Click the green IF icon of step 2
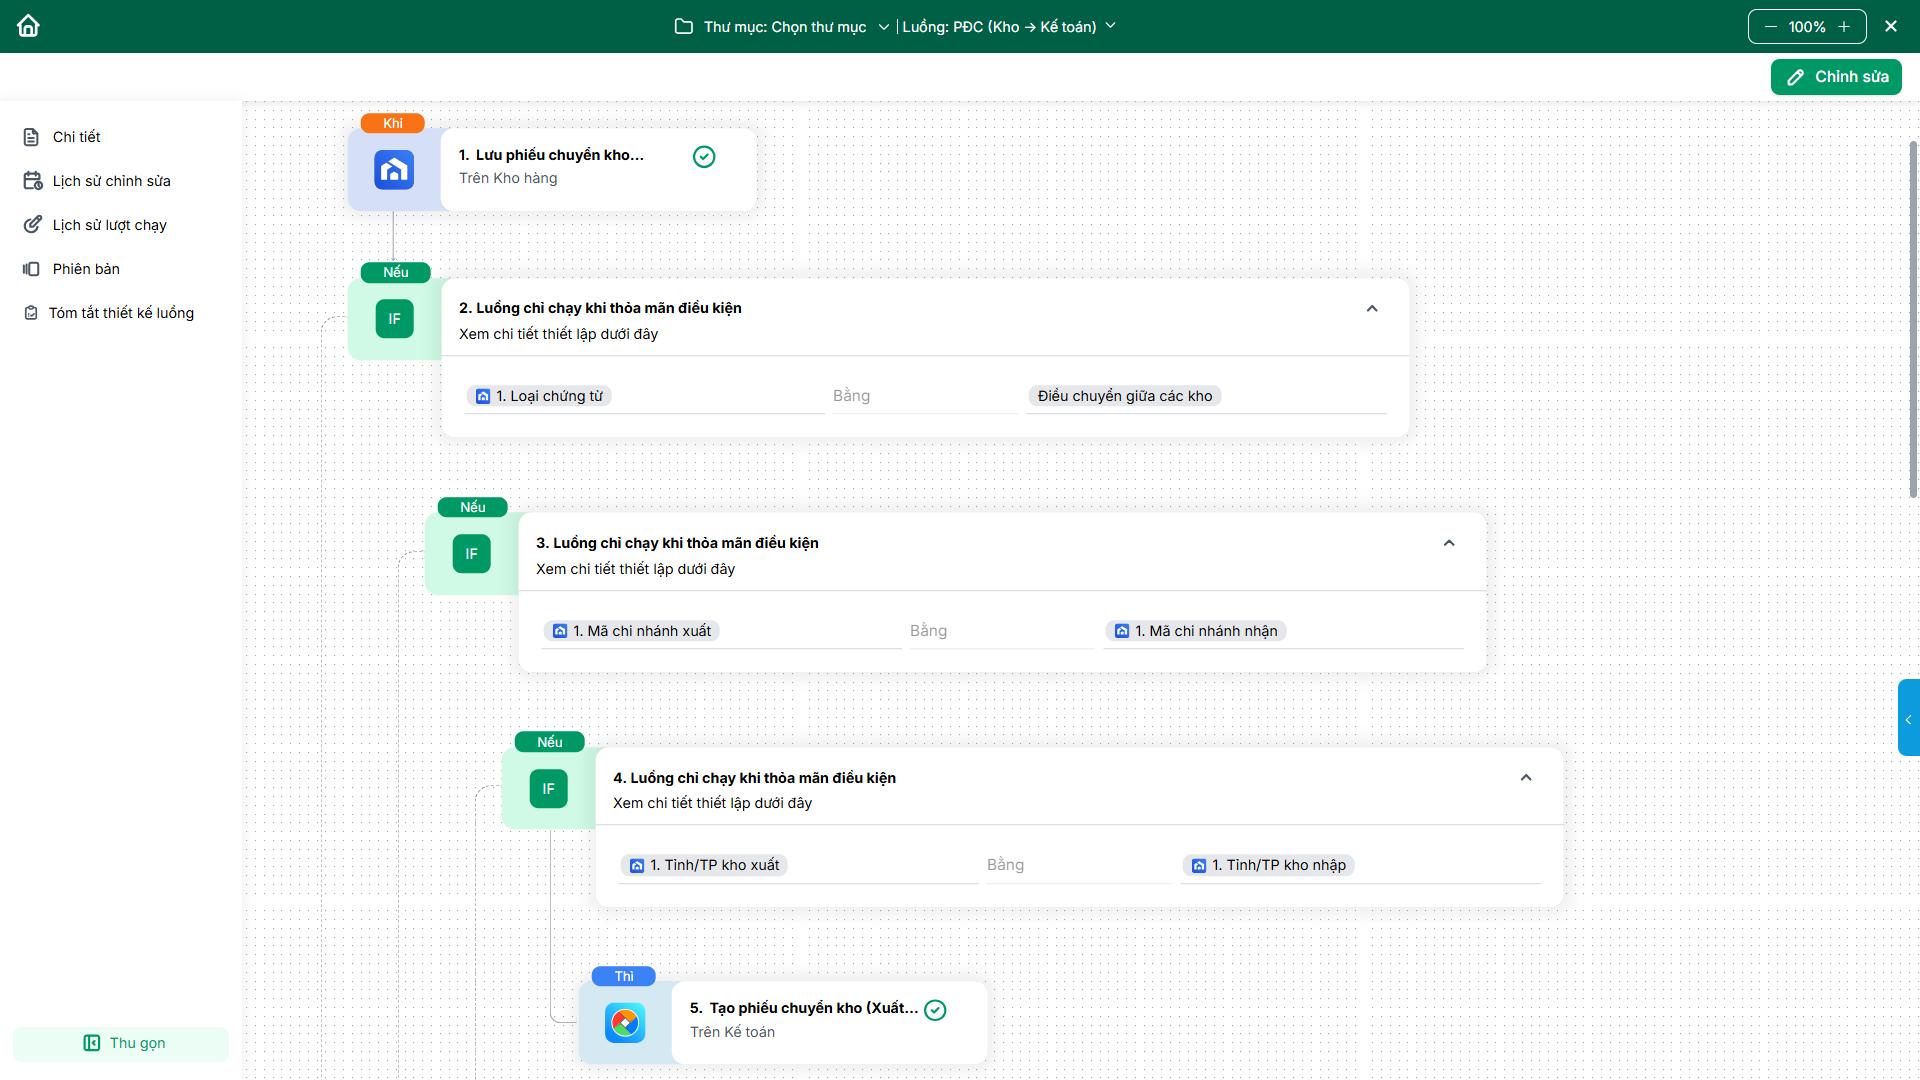This screenshot has width=1920, height=1080. [x=394, y=319]
